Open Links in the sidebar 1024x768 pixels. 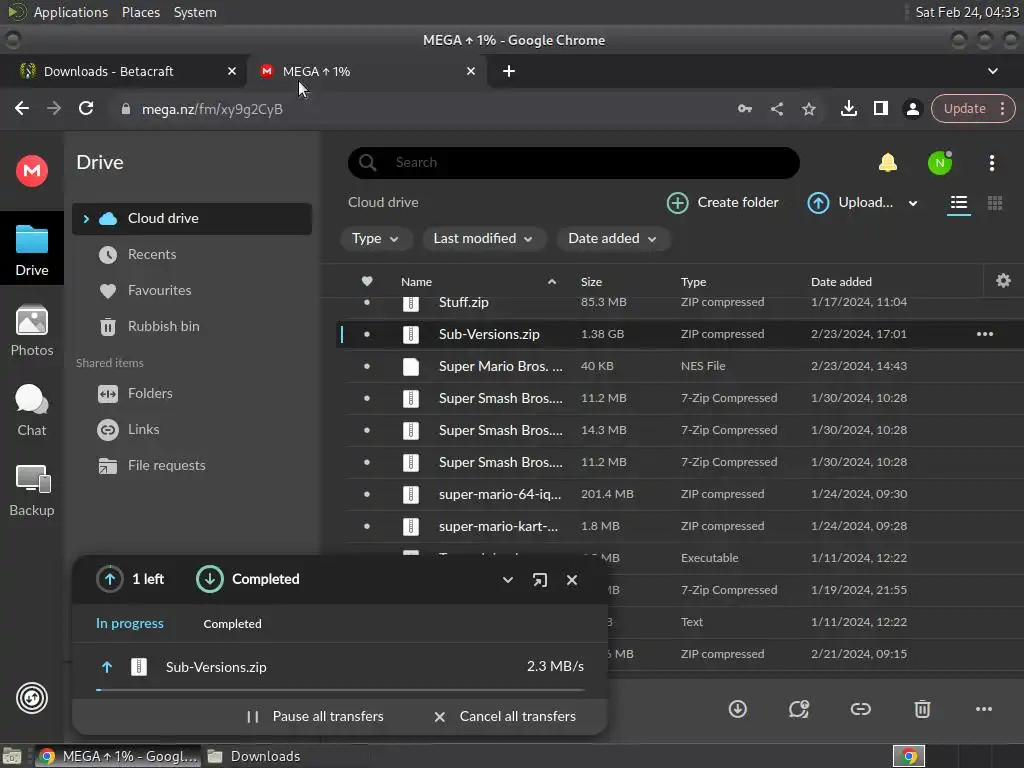pos(191,430)
